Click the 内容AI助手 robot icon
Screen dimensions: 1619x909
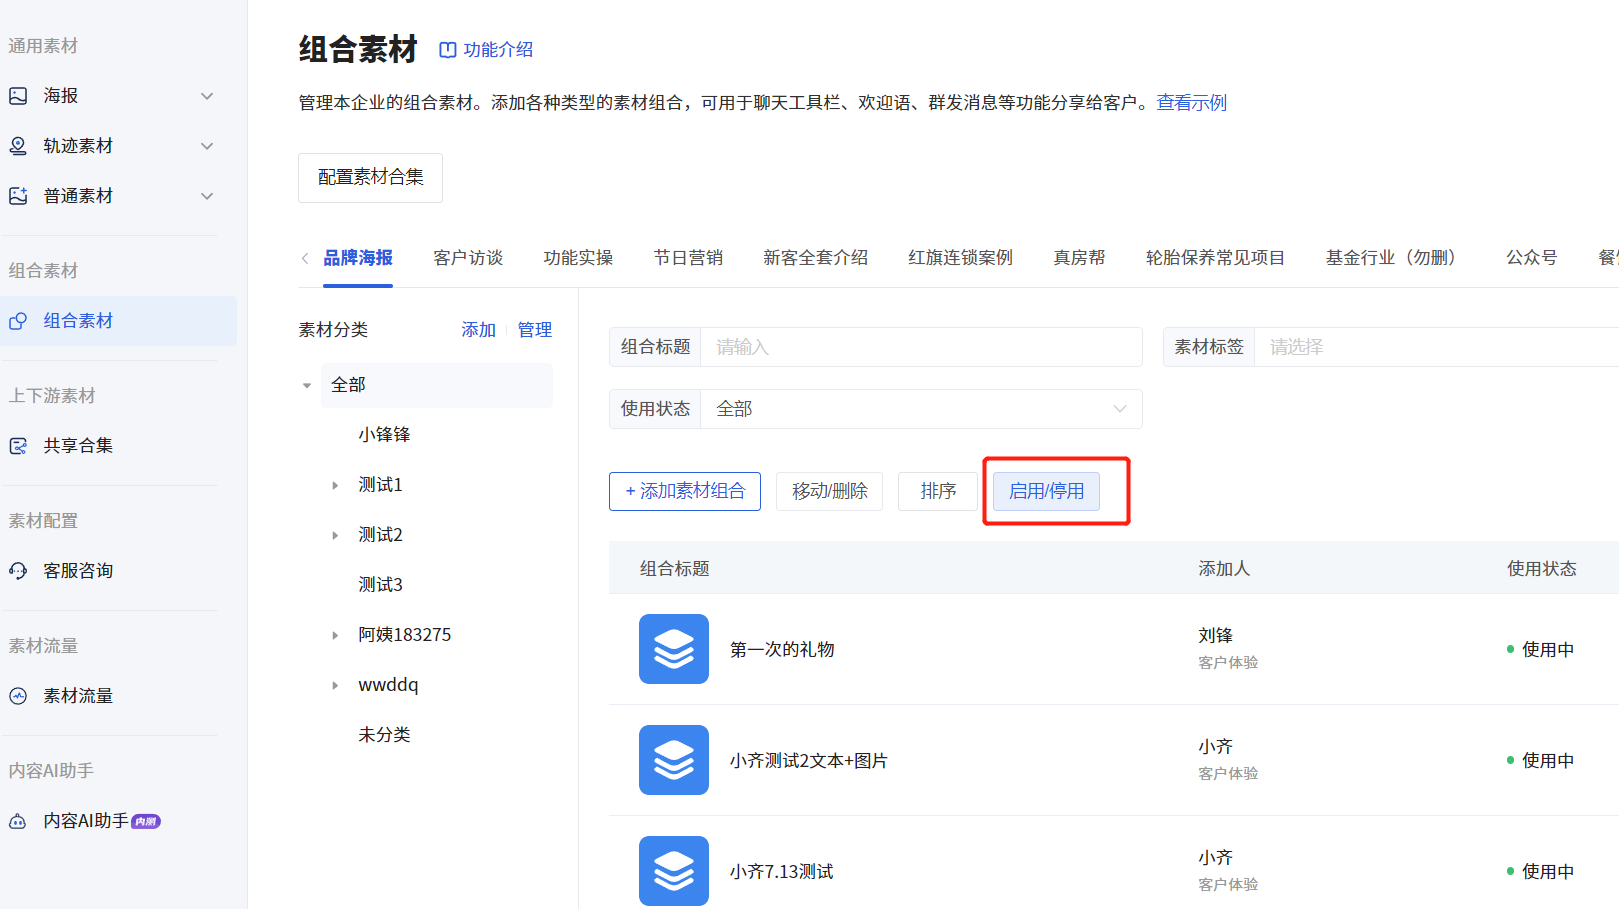pyautogui.click(x=18, y=821)
